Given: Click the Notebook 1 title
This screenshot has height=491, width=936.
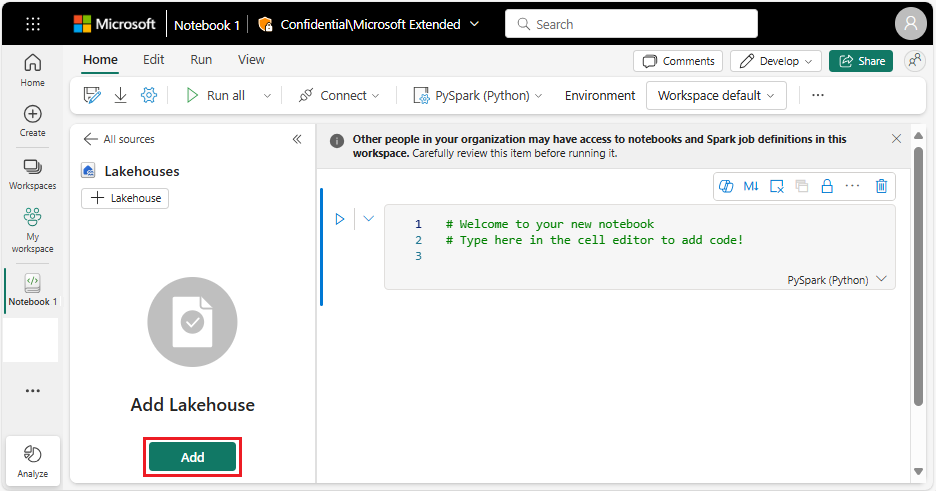Looking at the screenshot, I should (207, 25).
